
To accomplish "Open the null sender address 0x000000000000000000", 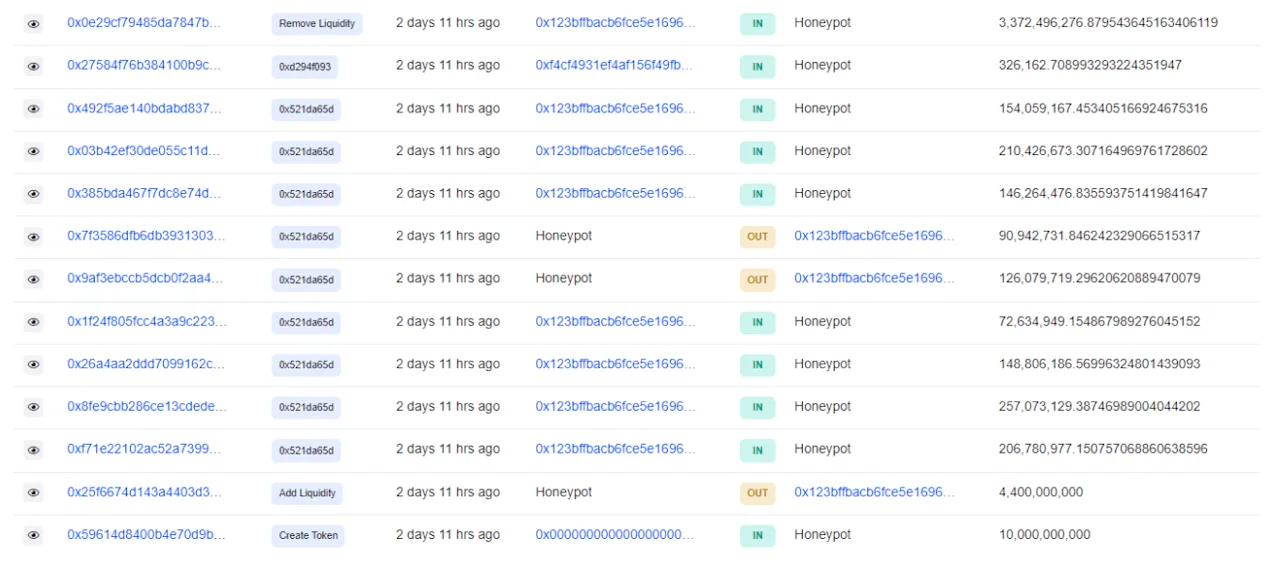I will (x=614, y=535).
